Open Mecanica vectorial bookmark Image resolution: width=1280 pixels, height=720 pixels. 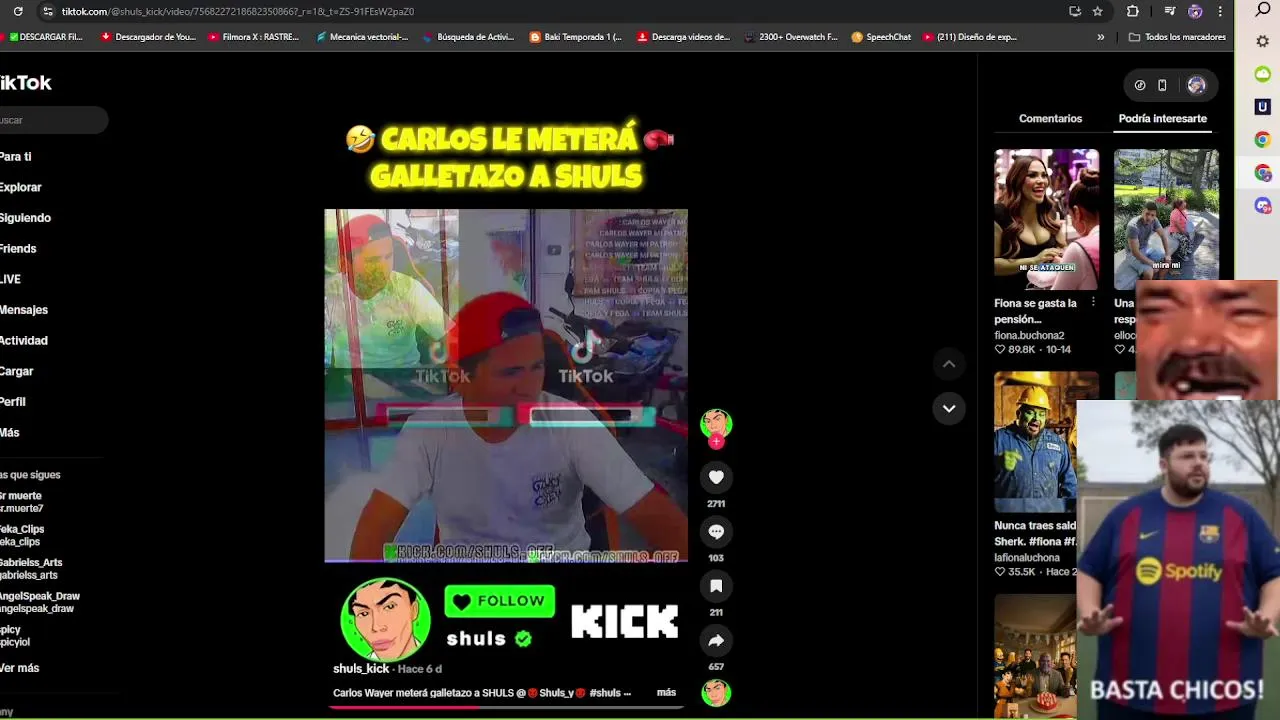pos(362,37)
